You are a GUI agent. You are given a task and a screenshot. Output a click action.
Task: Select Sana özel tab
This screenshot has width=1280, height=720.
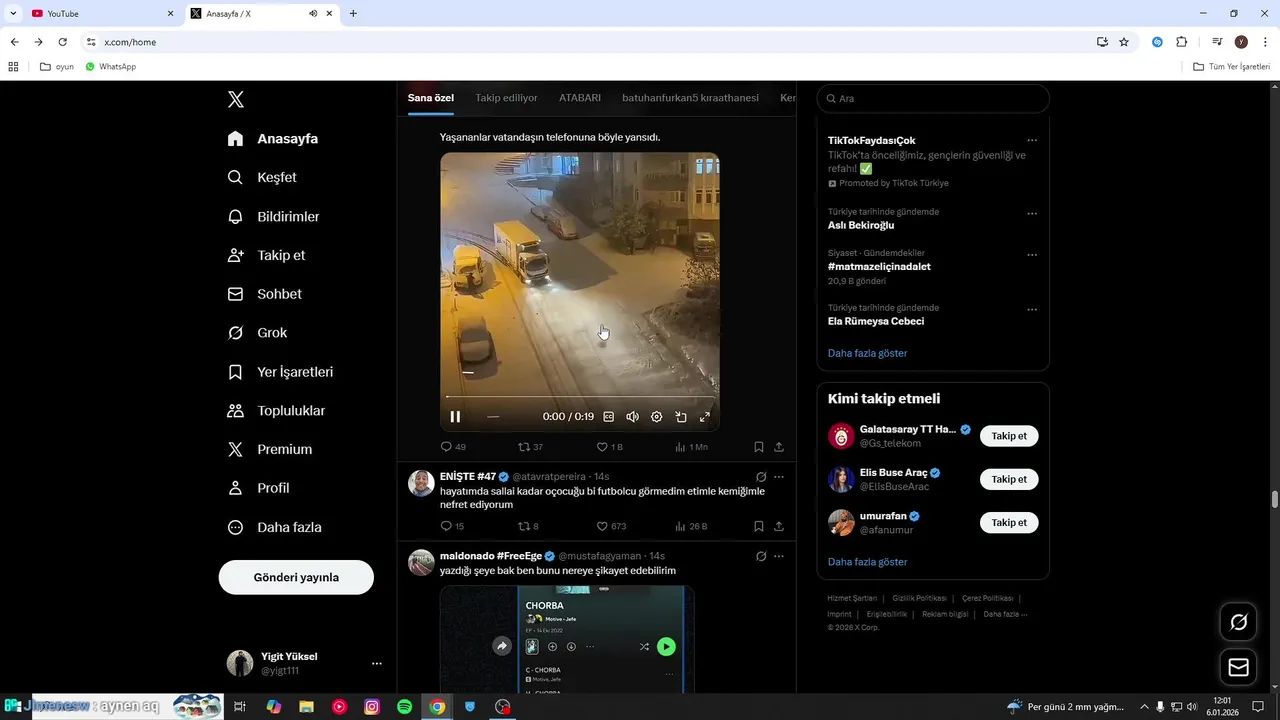[431, 98]
